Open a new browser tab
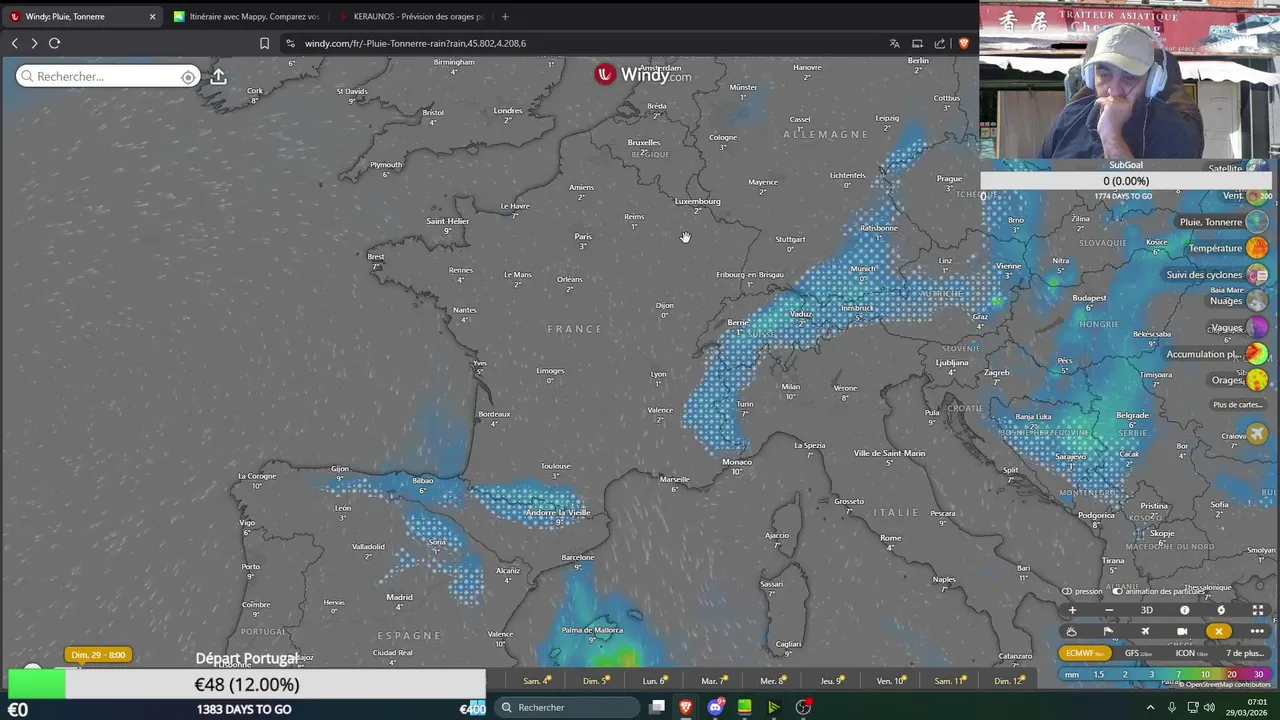The height and width of the screenshot is (720, 1280). (505, 16)
